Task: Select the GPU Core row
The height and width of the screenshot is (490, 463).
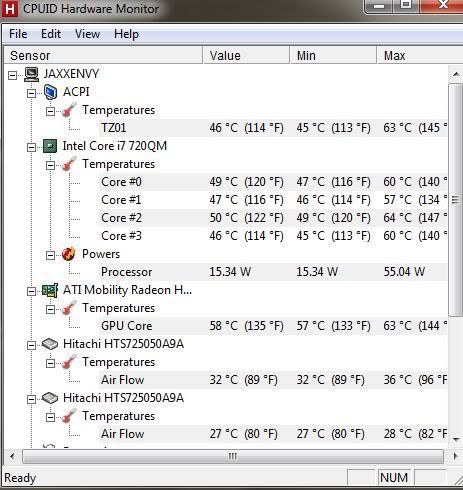Action: pyautogui.click(x=273, y=326)
